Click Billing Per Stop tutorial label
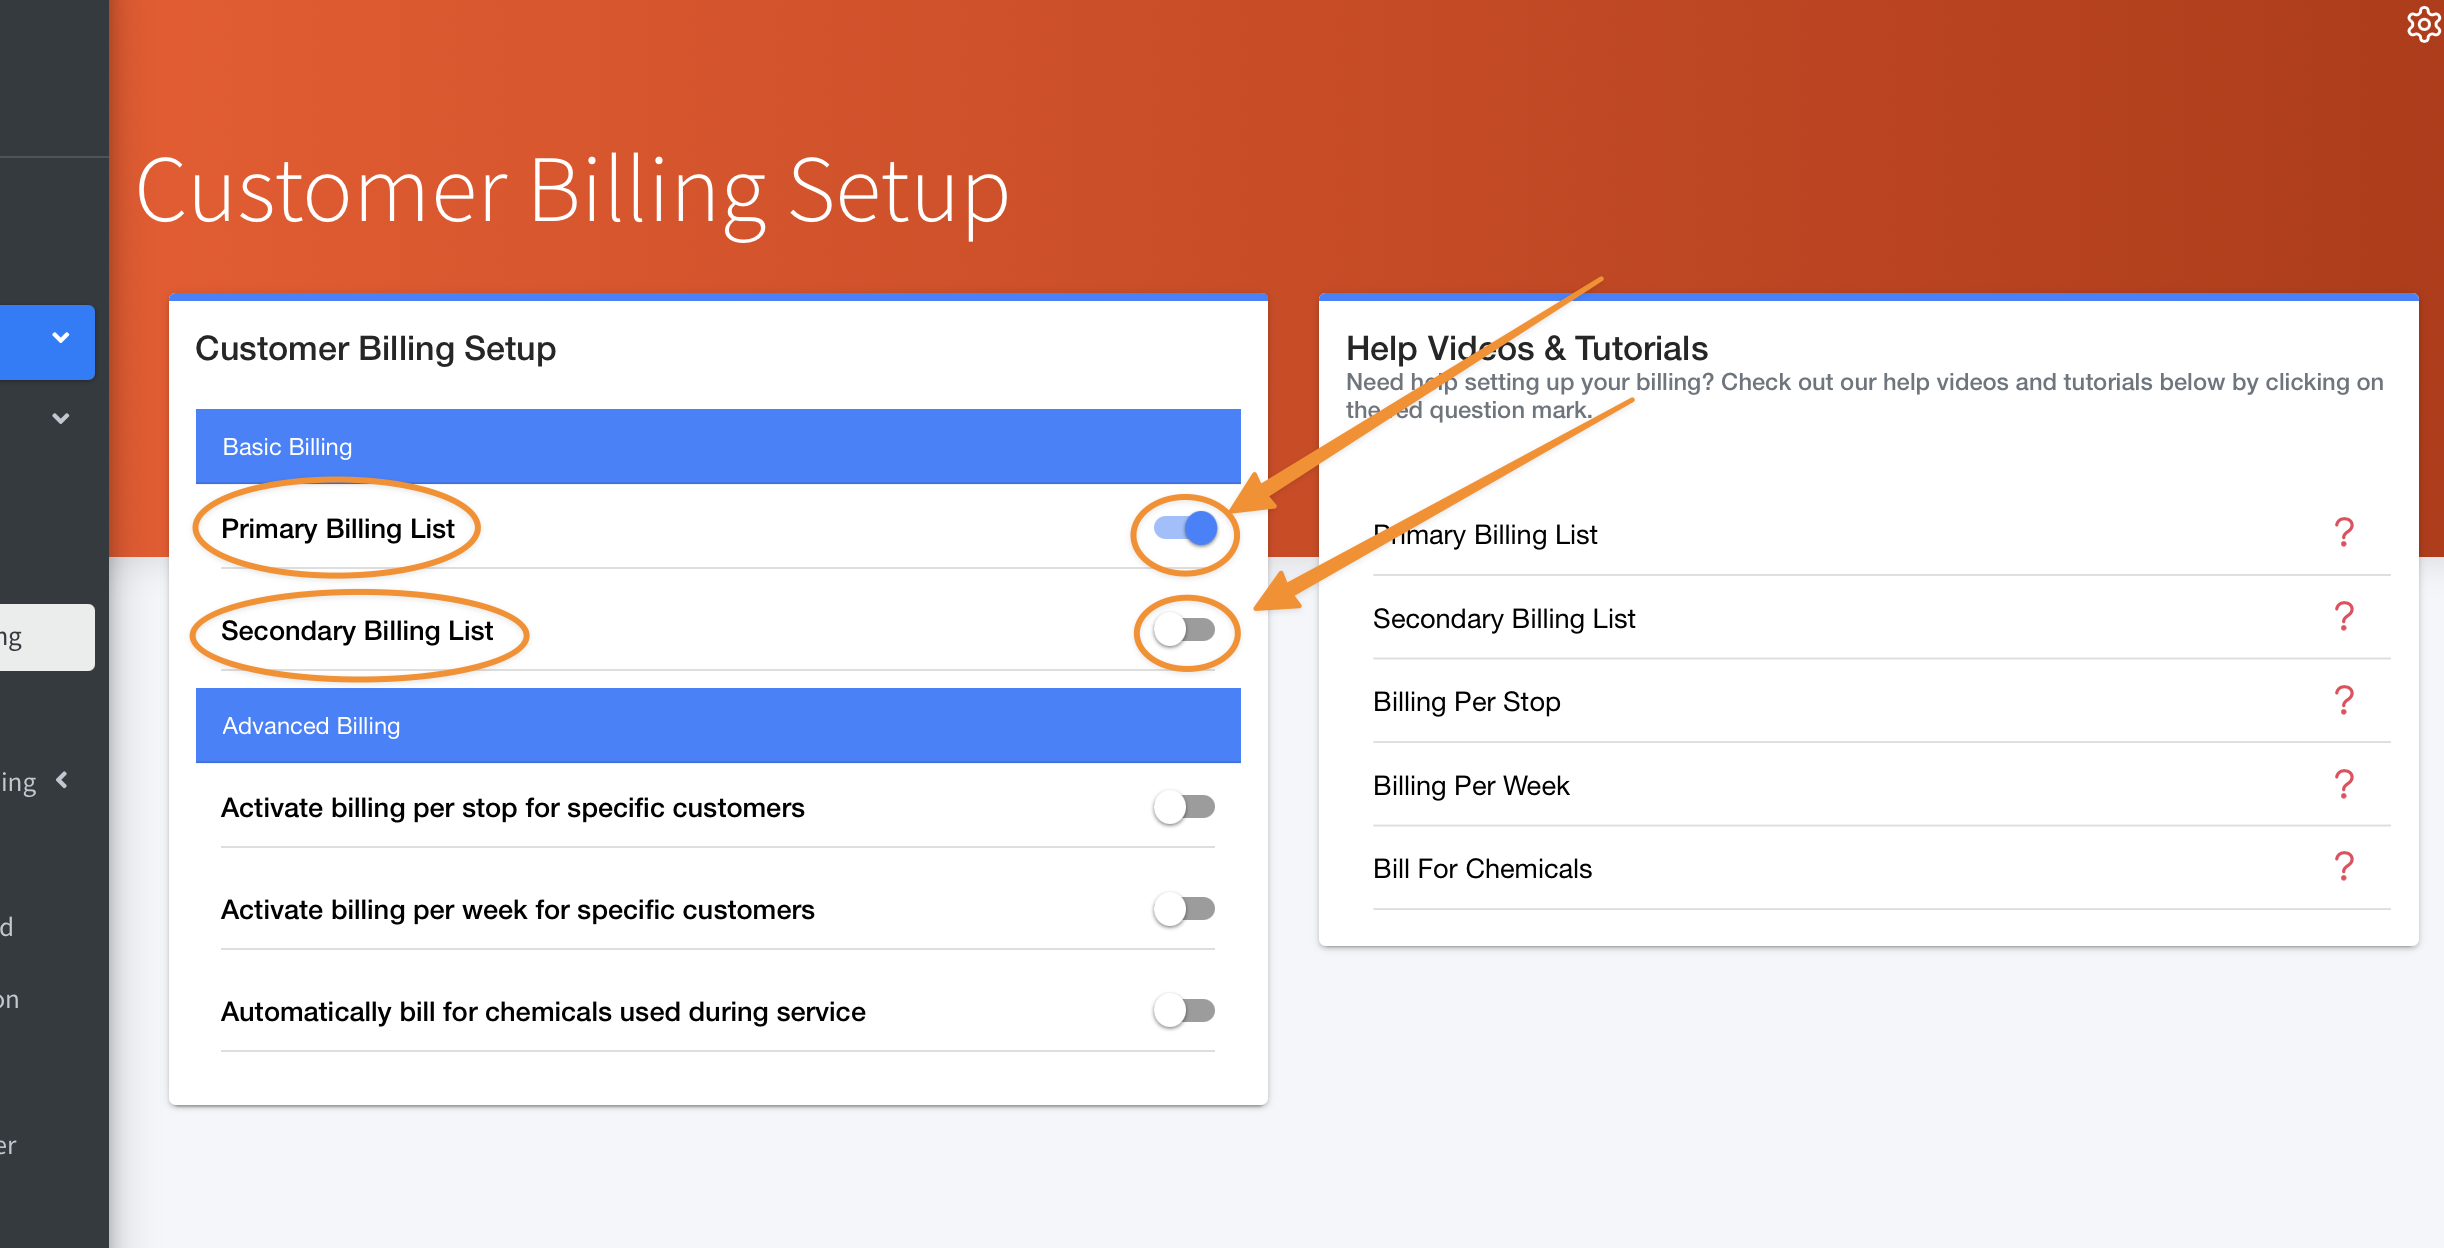This screenshot has width=2444, height=1248. [1466, 702]
